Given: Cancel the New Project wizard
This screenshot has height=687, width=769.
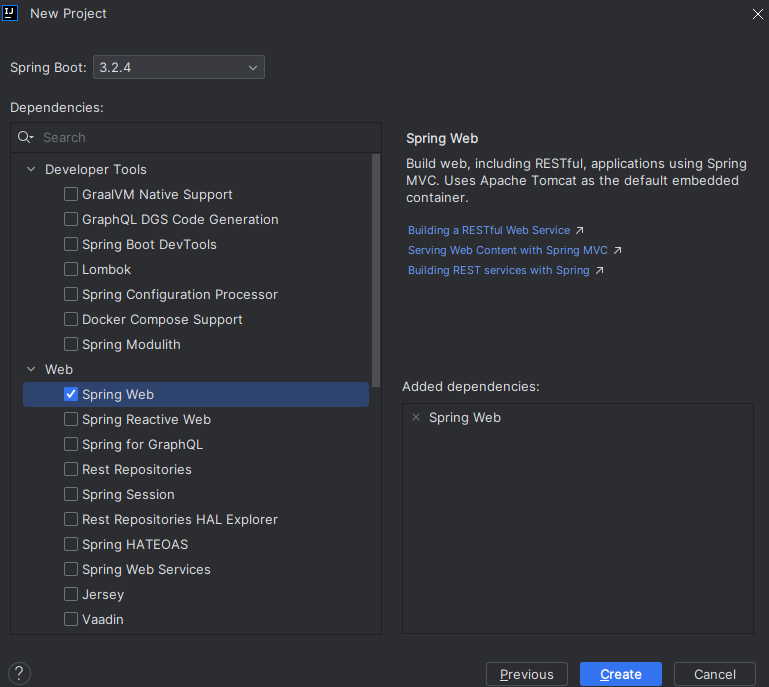Looking at the screenshot, I should [x=715, y=674].
